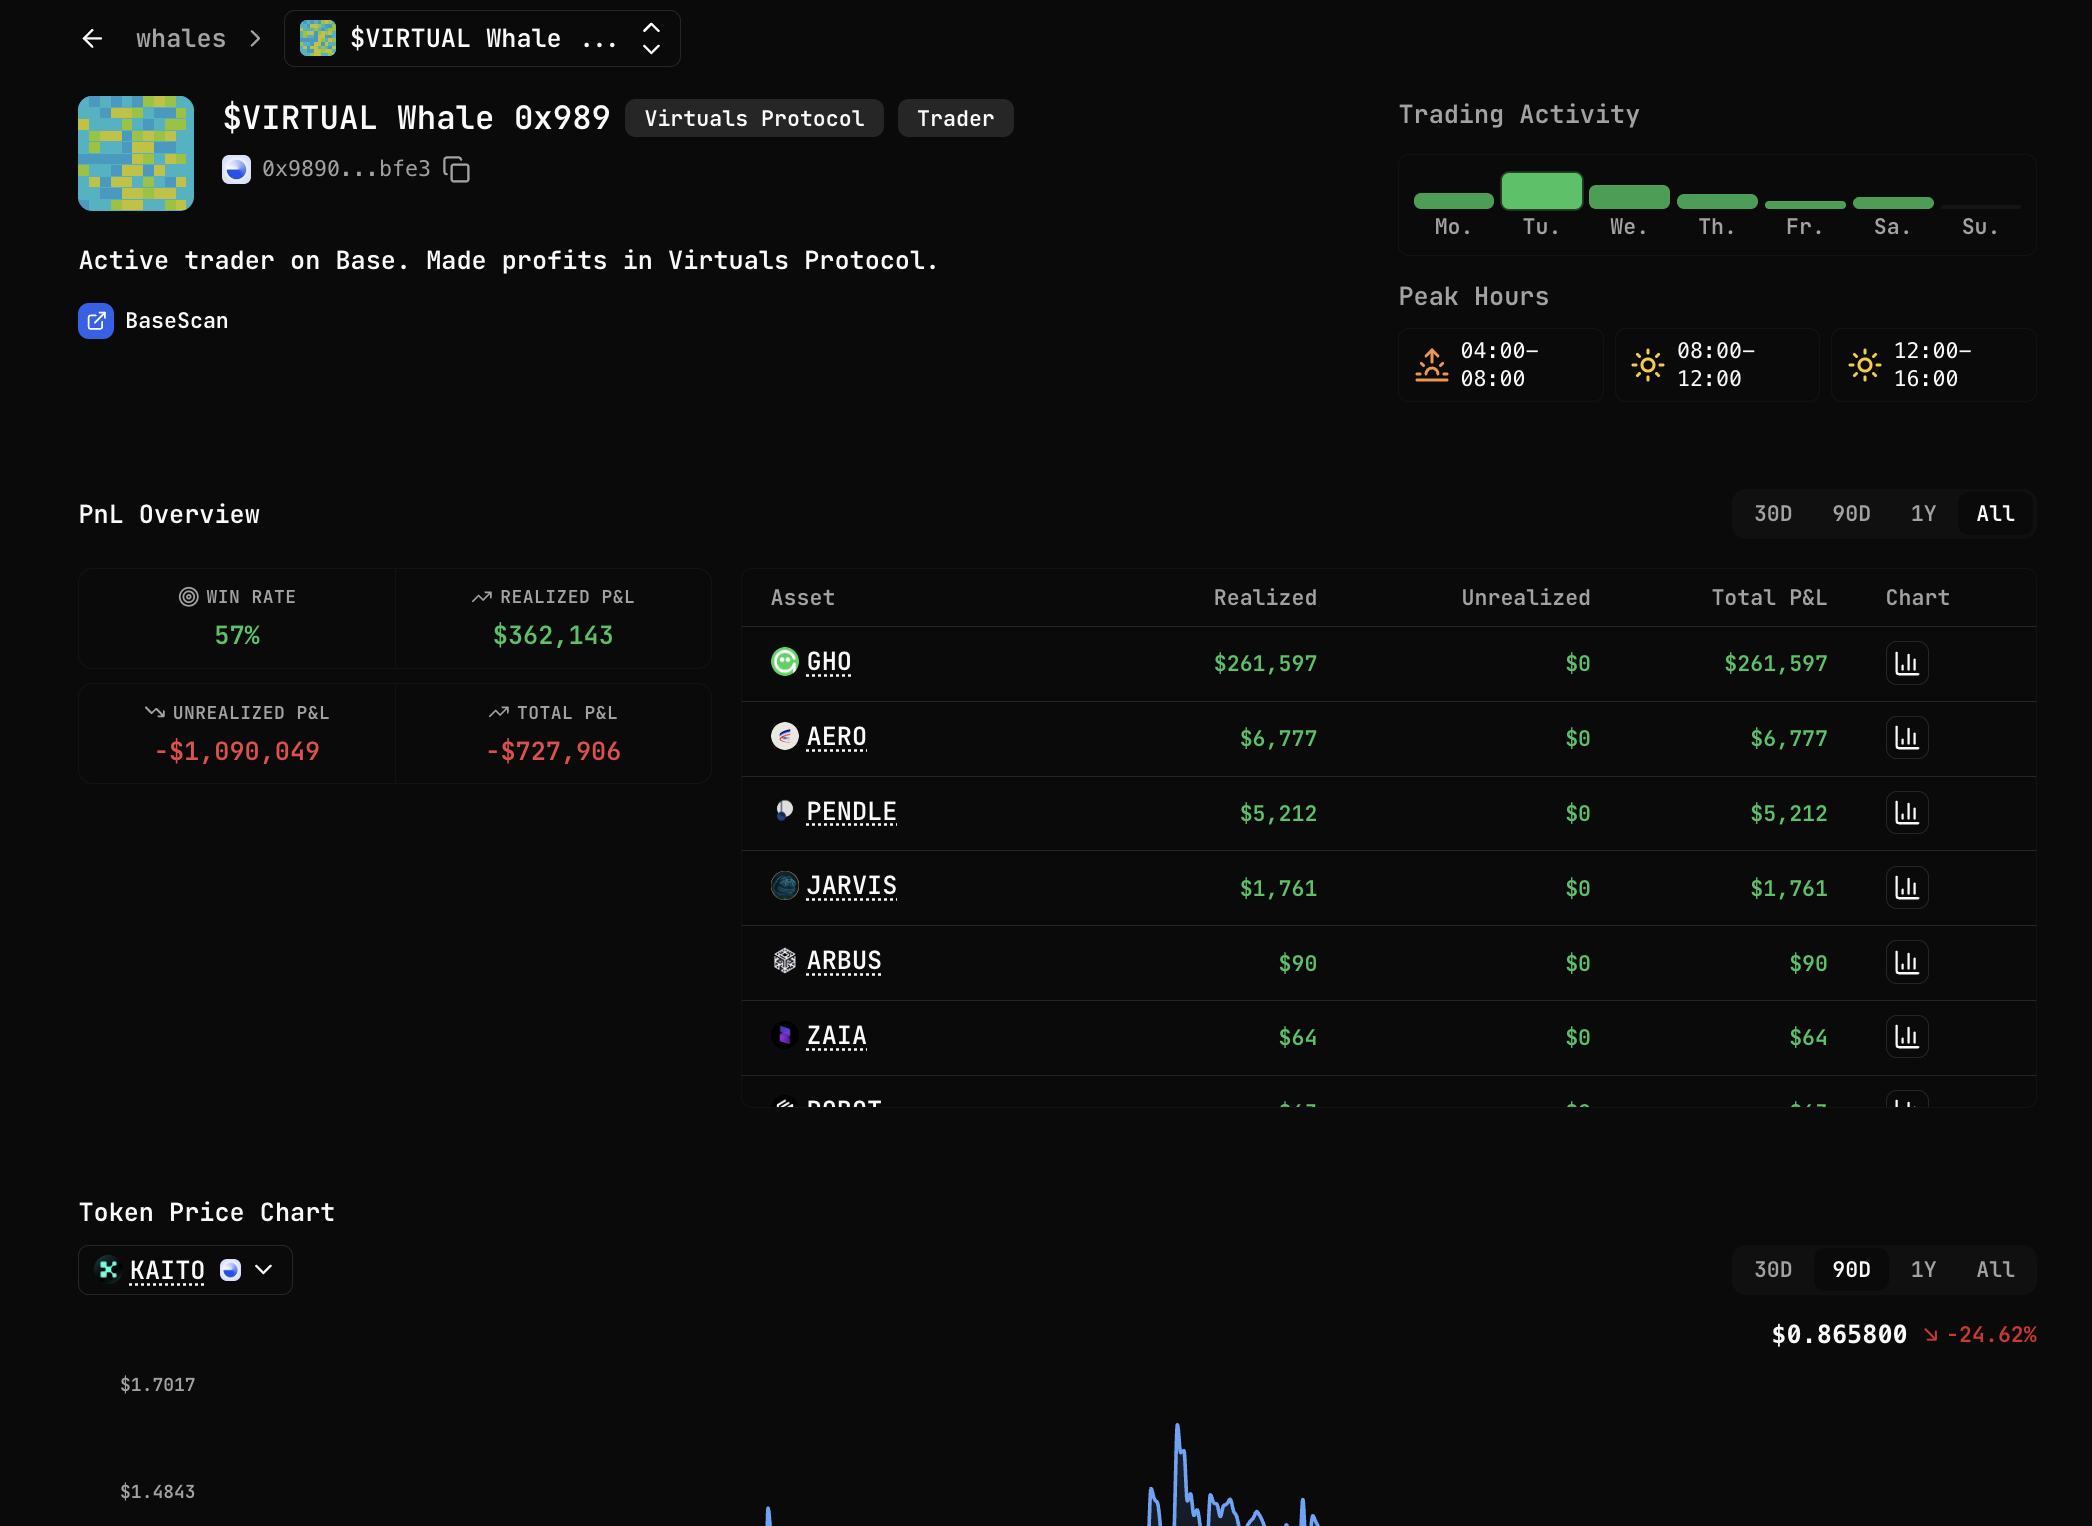Click the Virtuals Protocol tag

[x=753, y=119]
